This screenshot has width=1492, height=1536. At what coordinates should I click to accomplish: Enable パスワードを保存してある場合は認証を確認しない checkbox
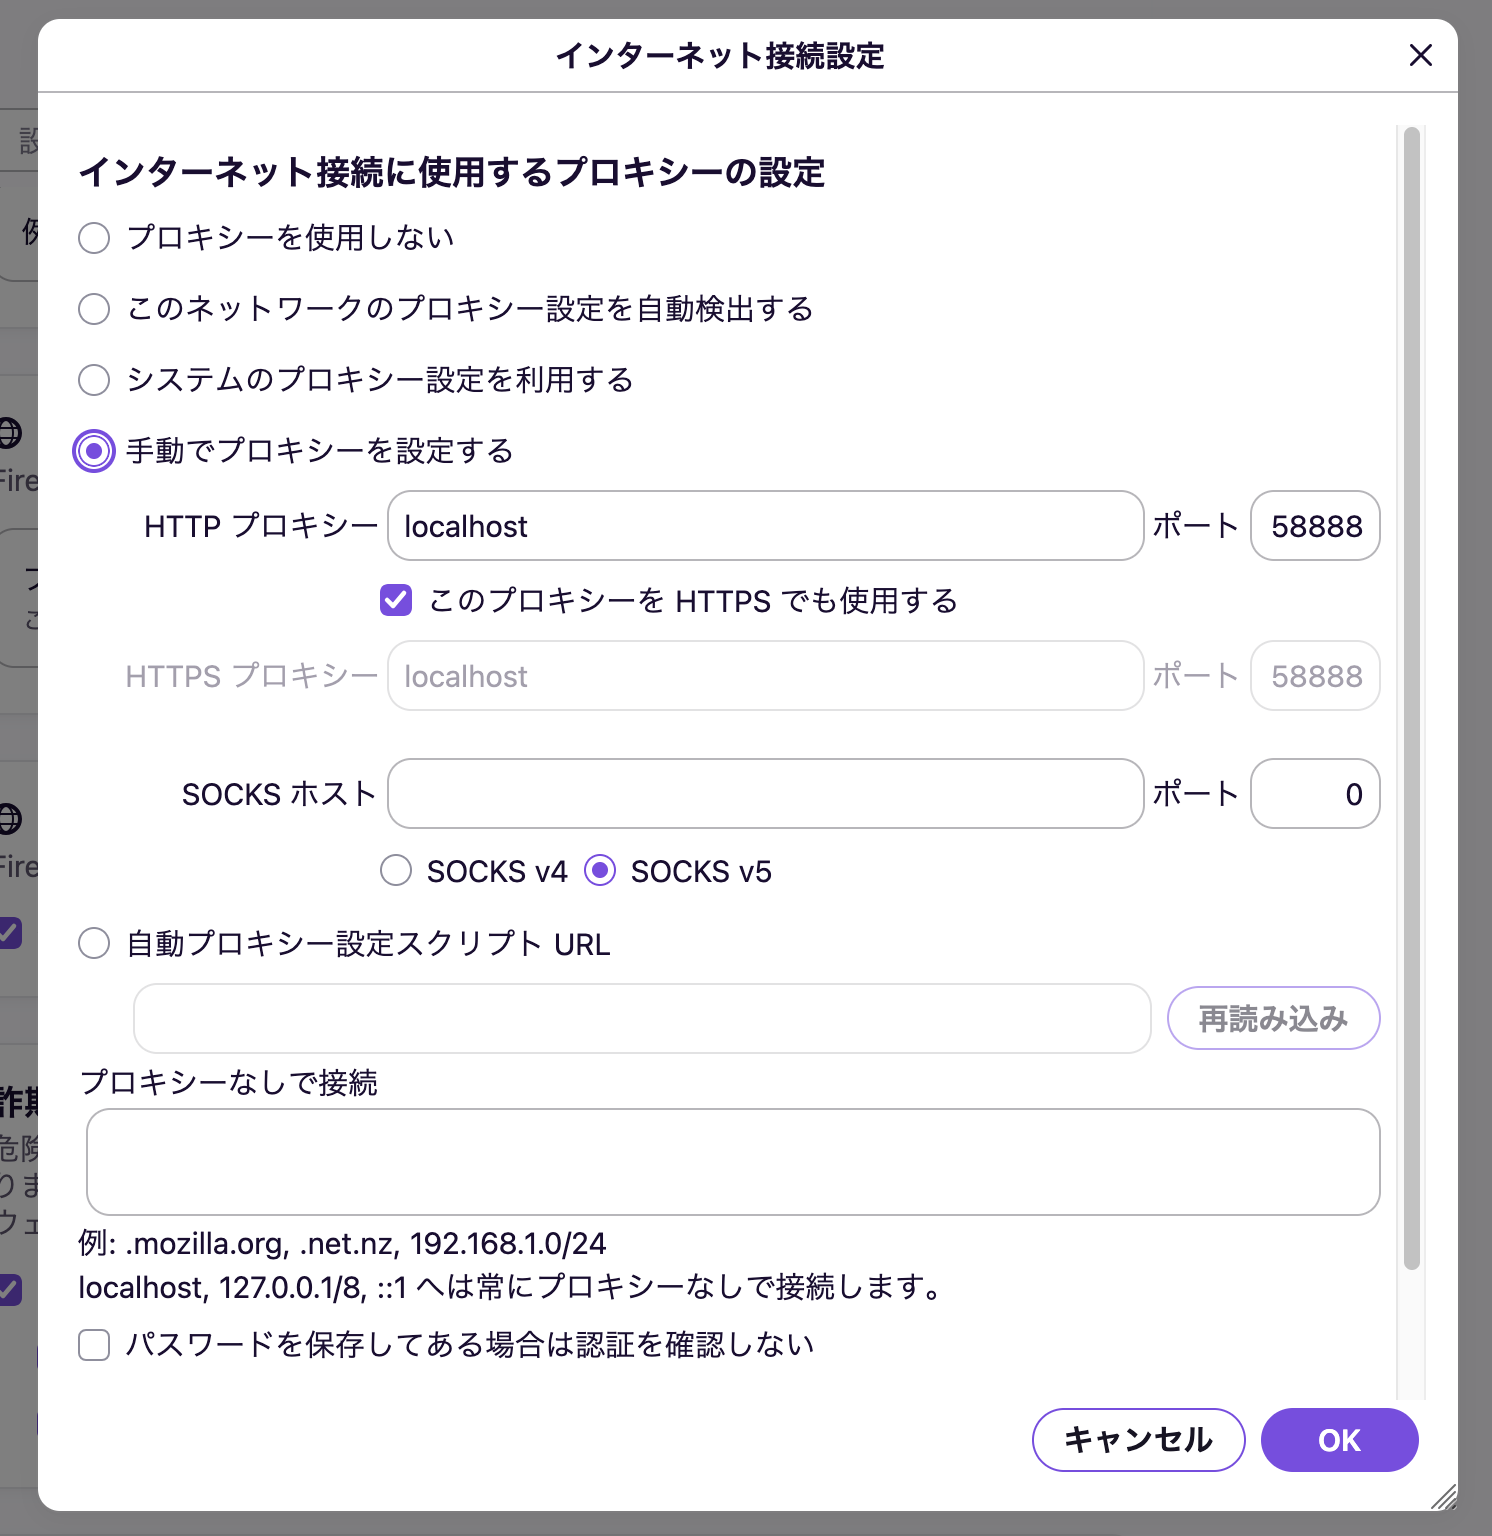click(x=94, y=1345)
